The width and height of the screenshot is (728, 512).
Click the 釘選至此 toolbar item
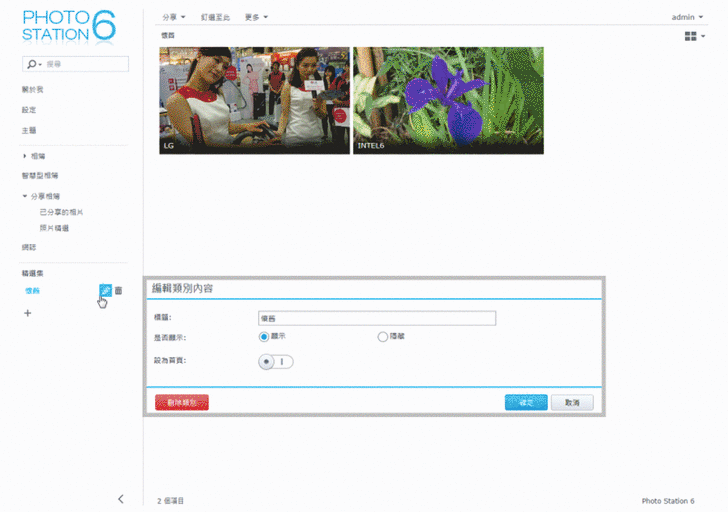(215, 17)
